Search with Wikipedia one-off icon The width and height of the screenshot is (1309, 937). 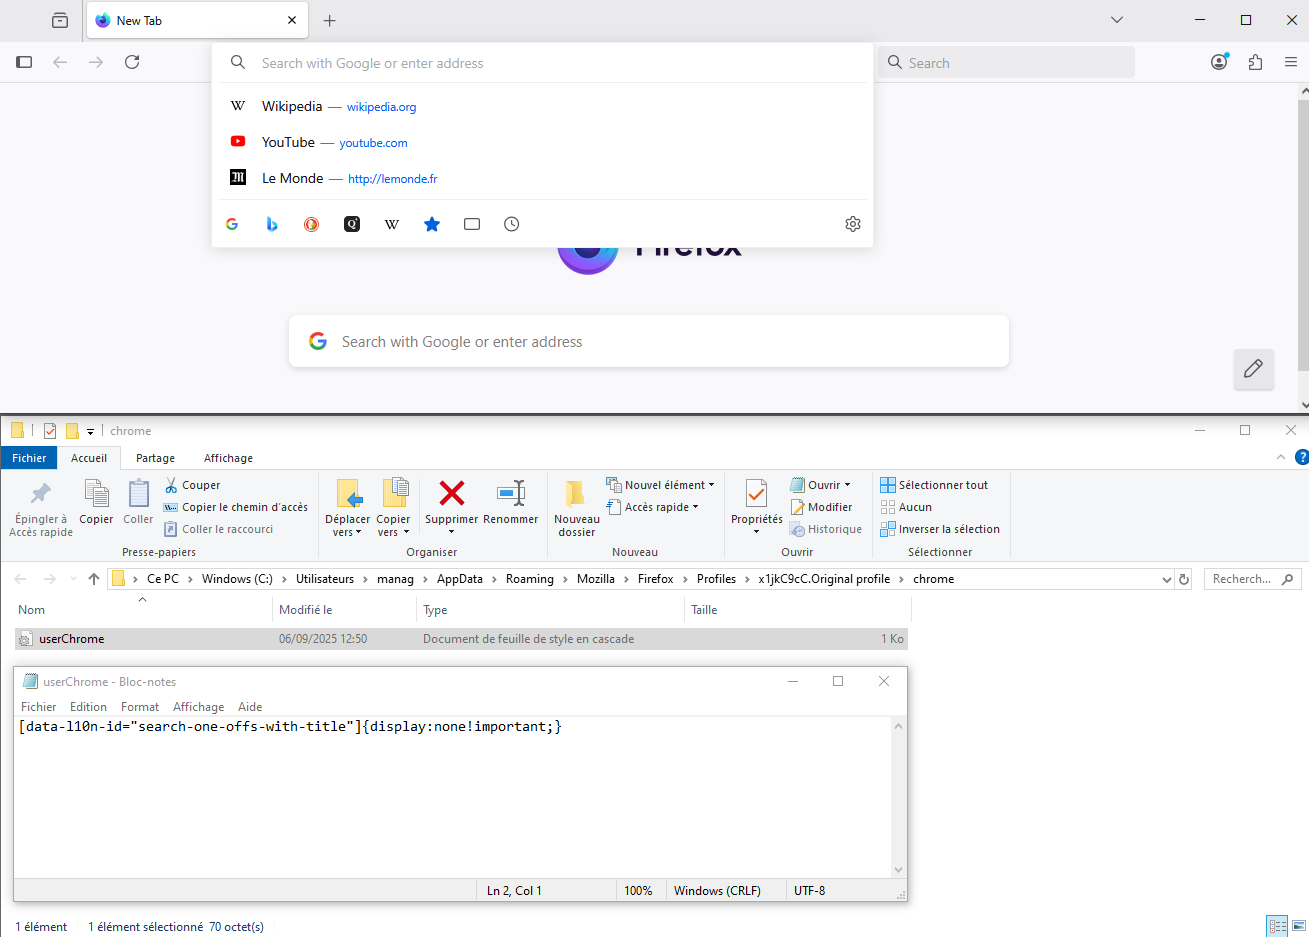point(392,224)
